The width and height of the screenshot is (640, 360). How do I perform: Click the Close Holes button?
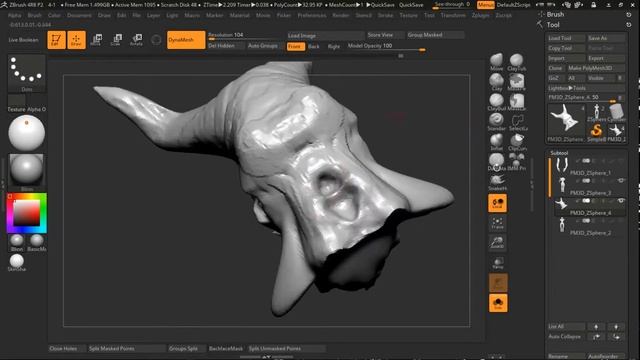67,349
